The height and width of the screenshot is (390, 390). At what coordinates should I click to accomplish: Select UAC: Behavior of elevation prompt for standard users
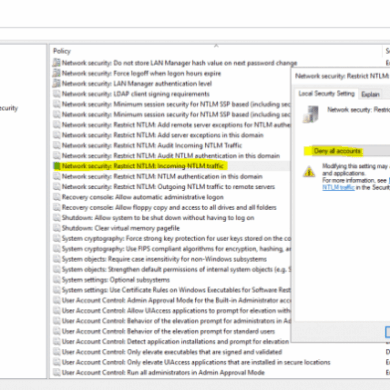pos(168,331)
